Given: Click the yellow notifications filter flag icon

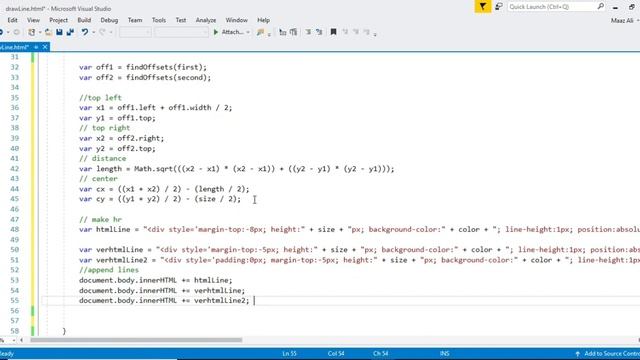Looking at the screenshot, I should [x=483, y=7].
